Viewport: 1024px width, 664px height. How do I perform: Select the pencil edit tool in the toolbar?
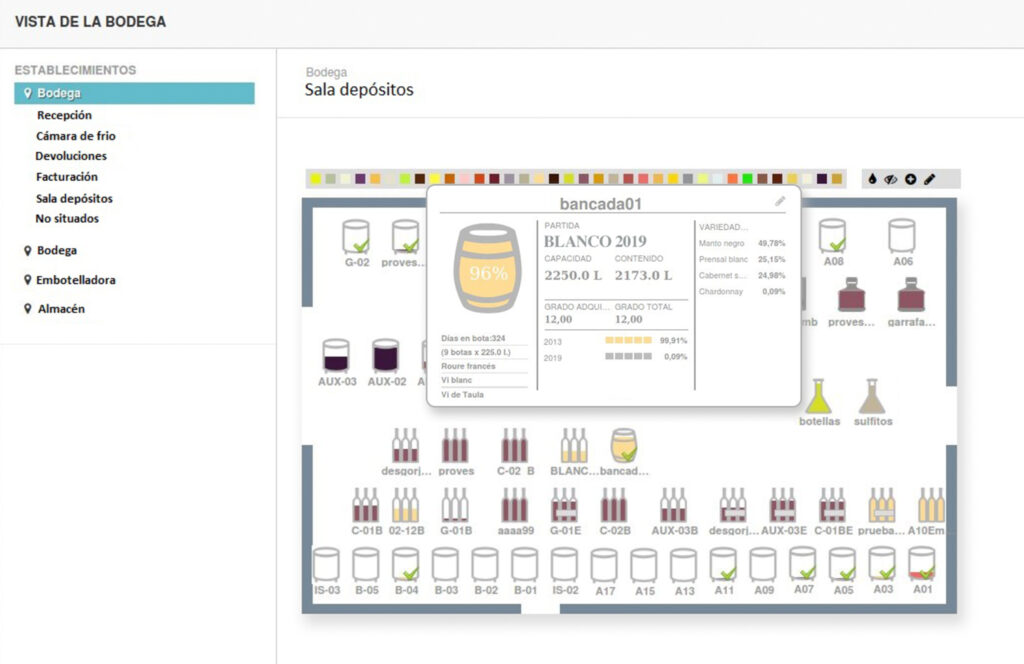pyautogui.click(x=929, y=179)
